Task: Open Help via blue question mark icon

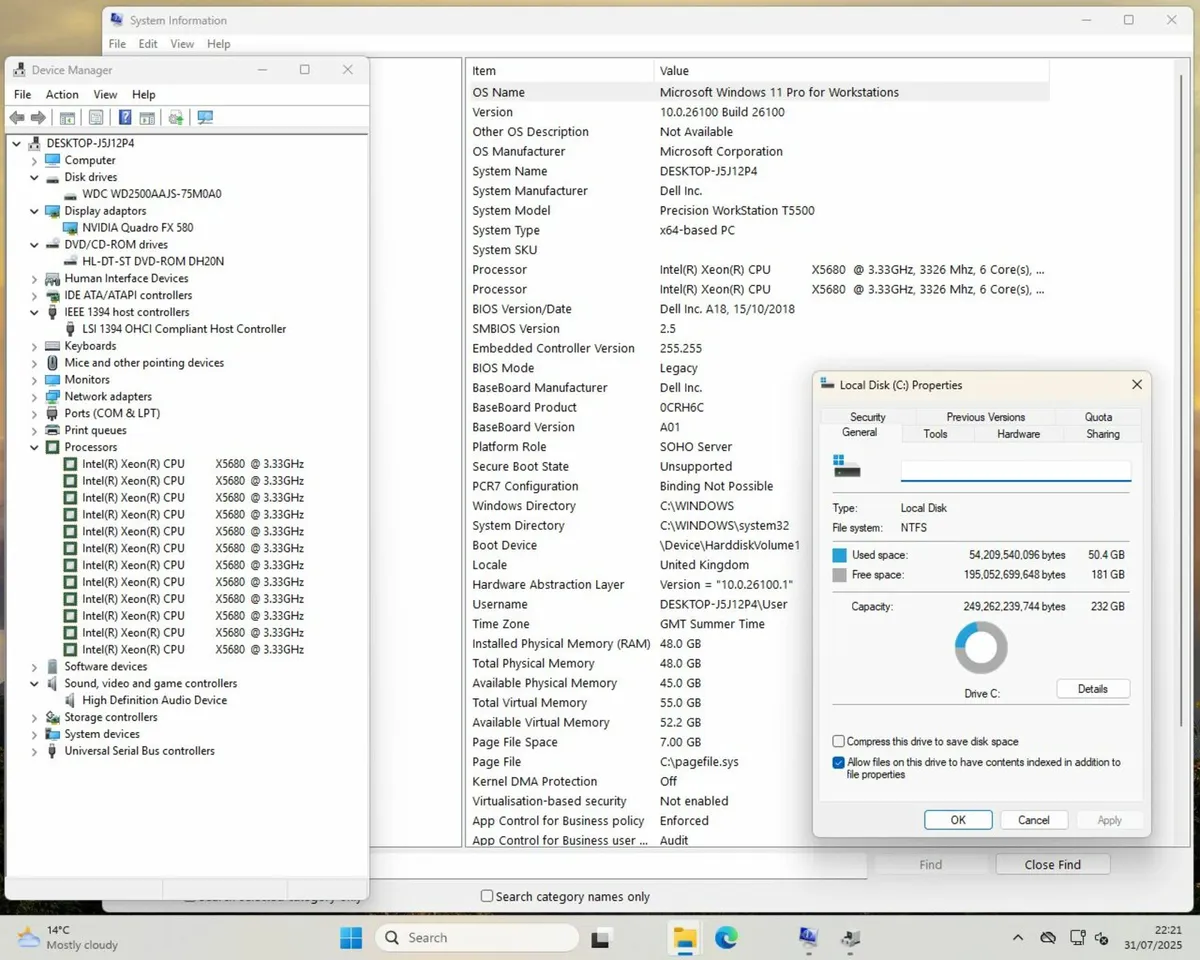Action: click(125, 117)
